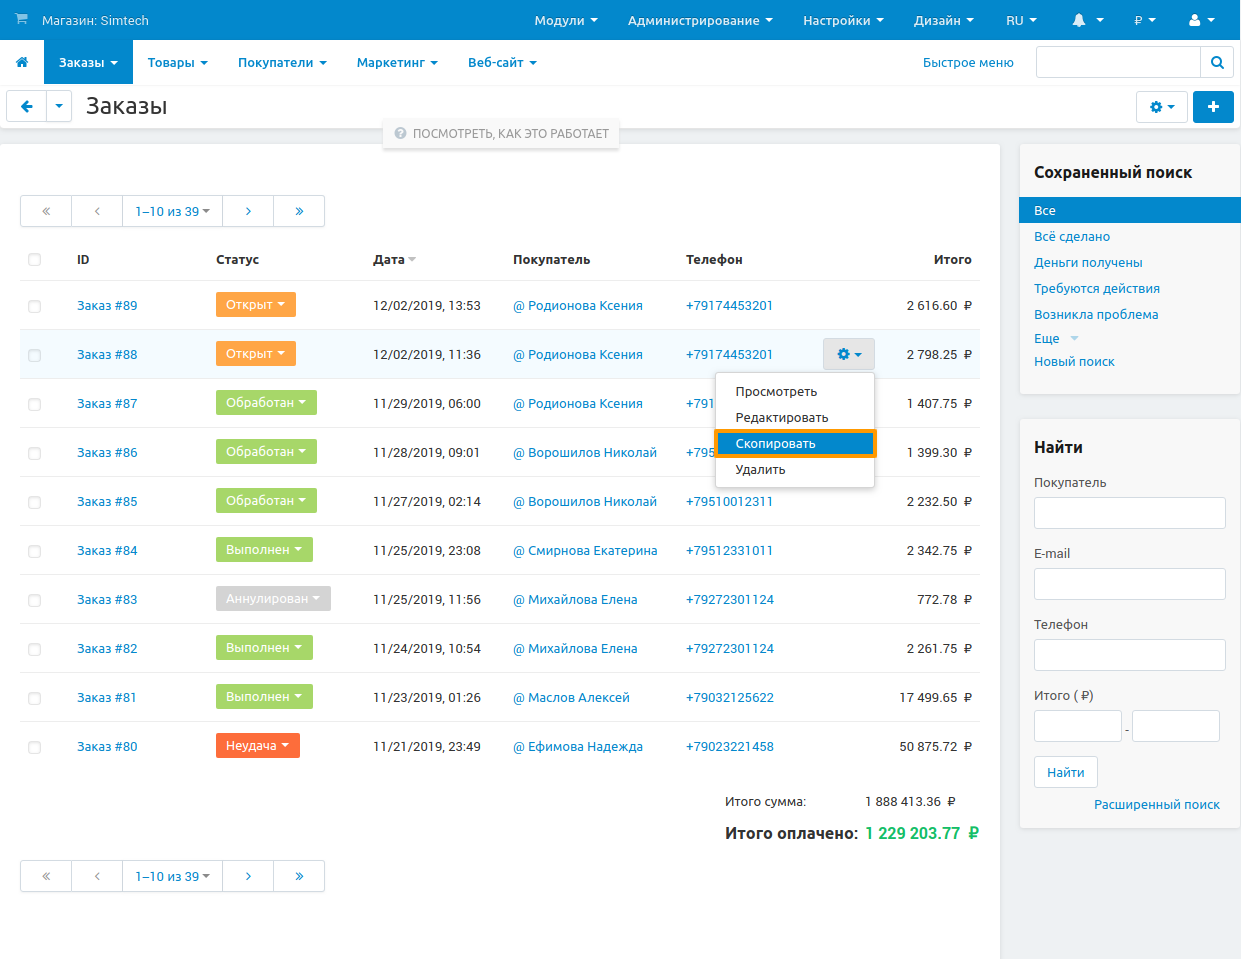Viewport: 1241px width, 959px height.
Task: Open the top 1–10 из 39 pagination dropdown
Action: 172,211
